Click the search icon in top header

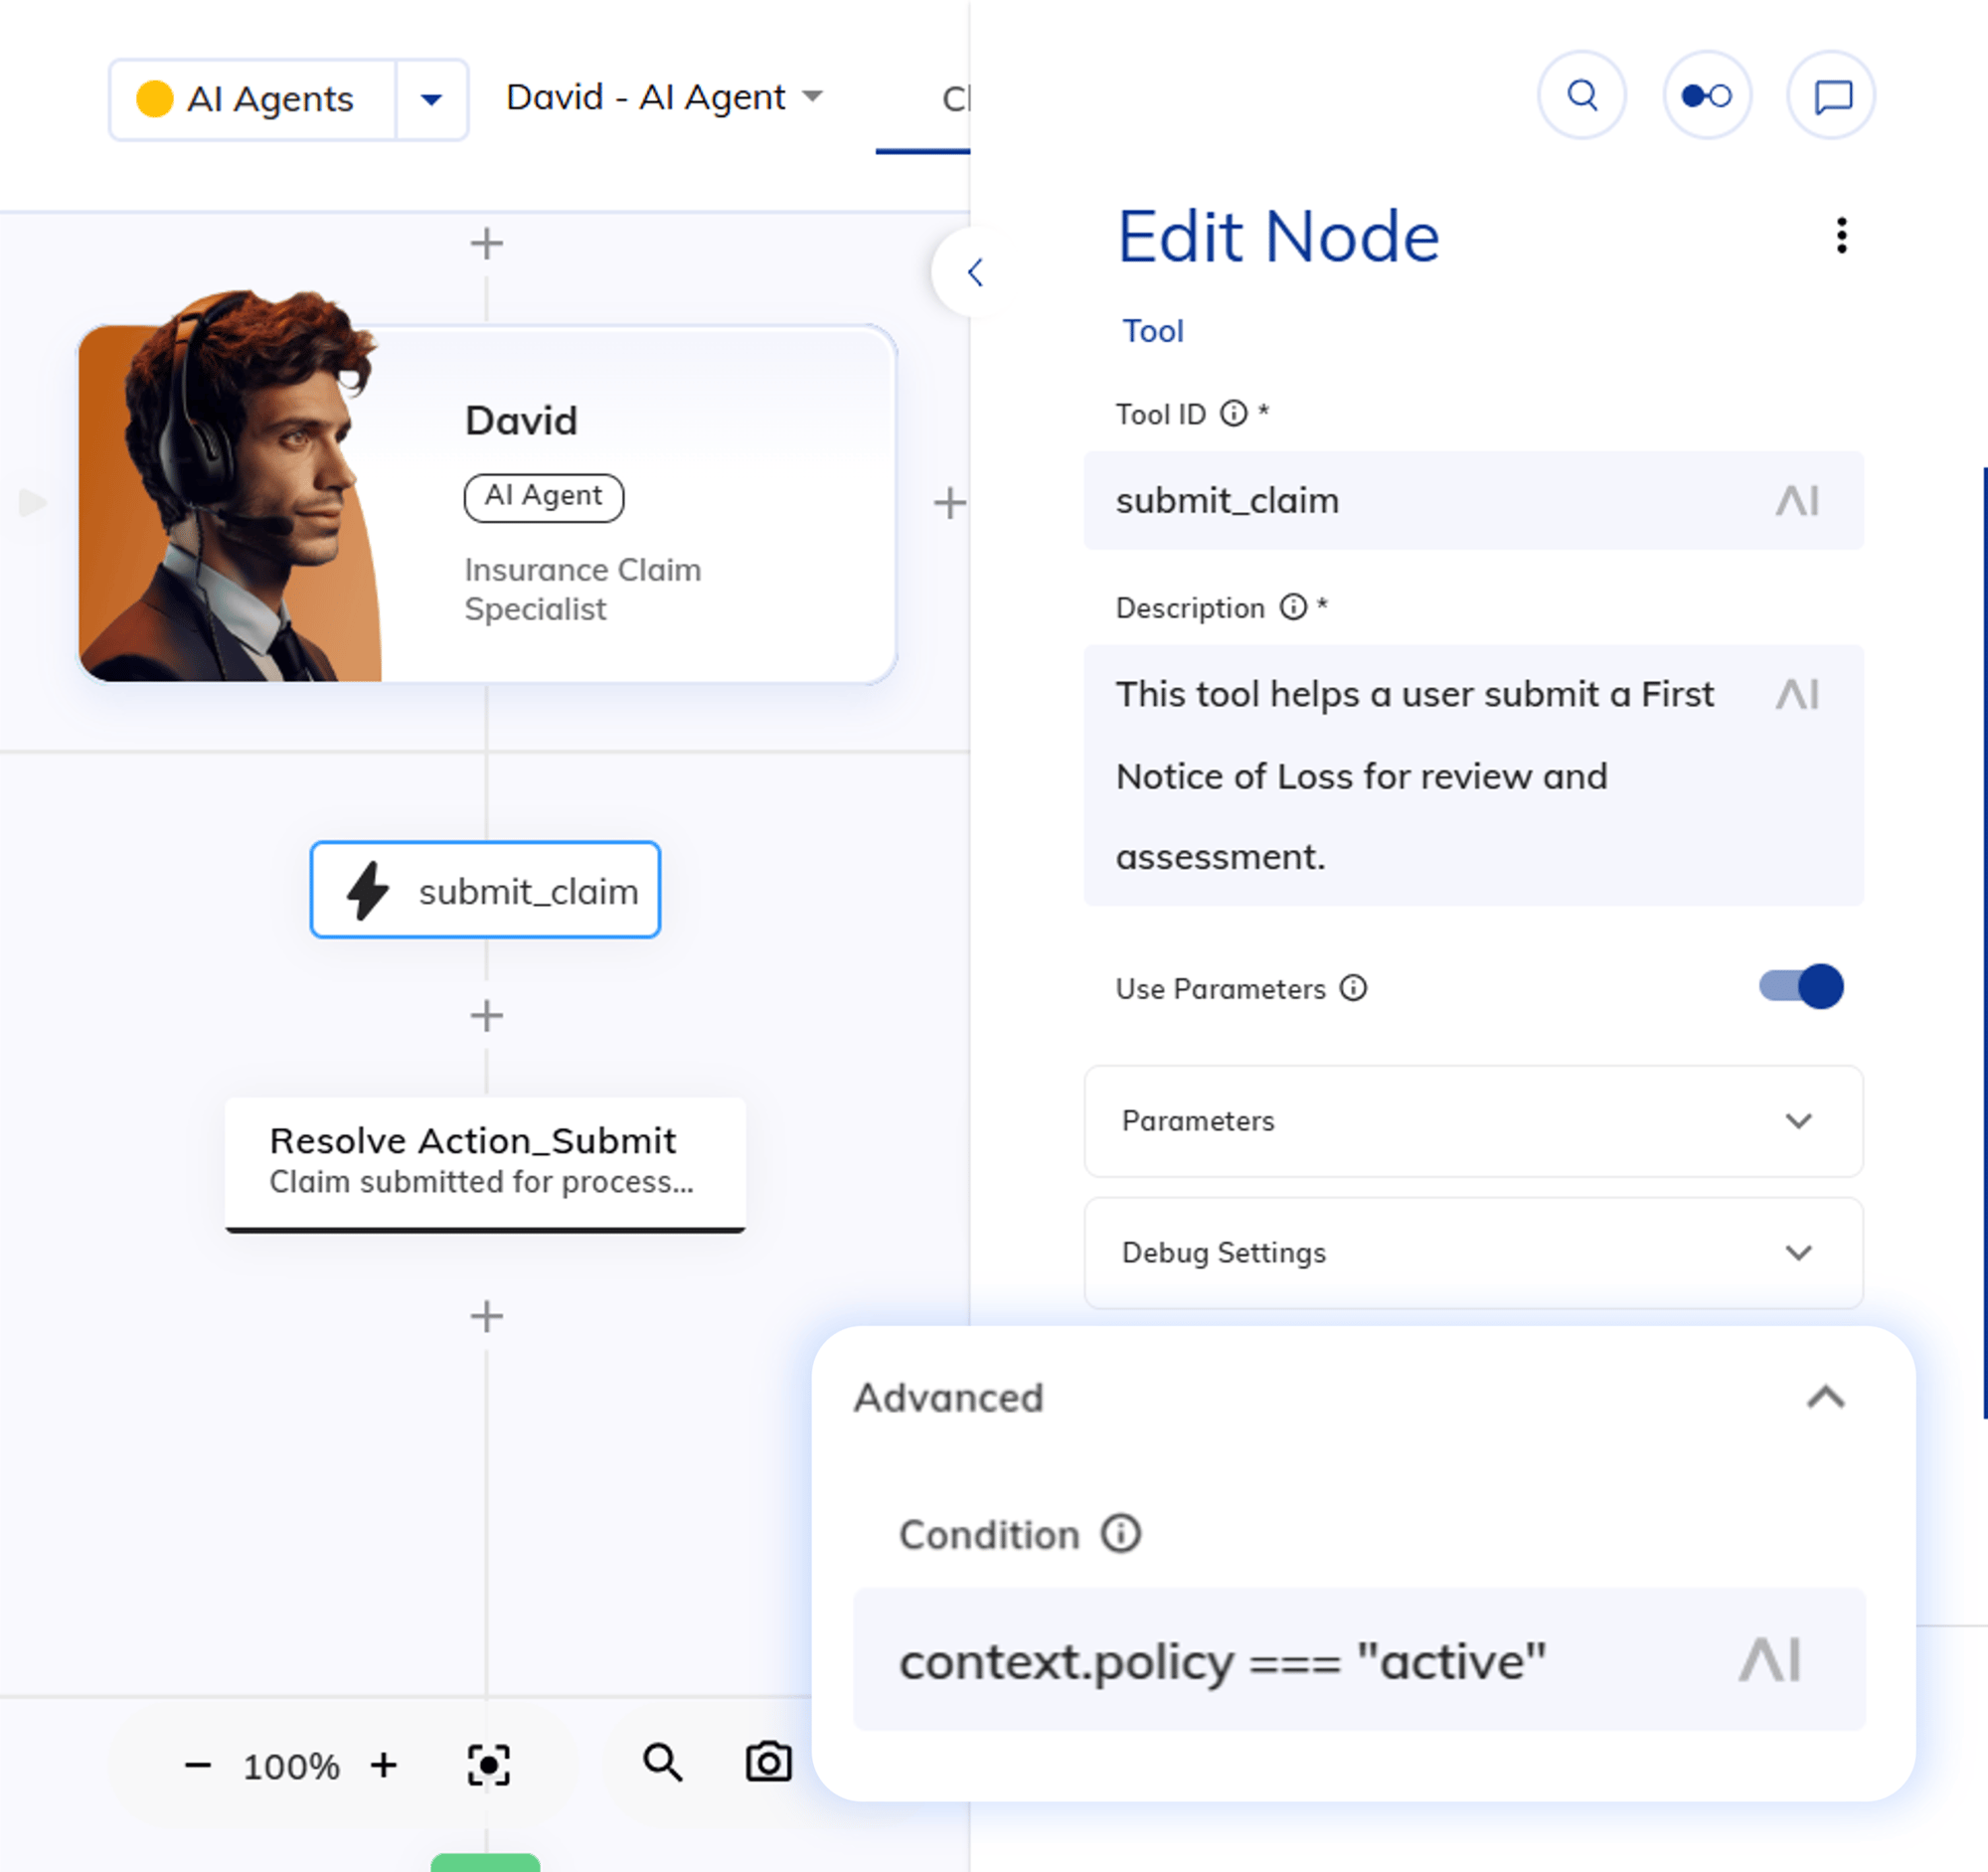coord(1581,96)
